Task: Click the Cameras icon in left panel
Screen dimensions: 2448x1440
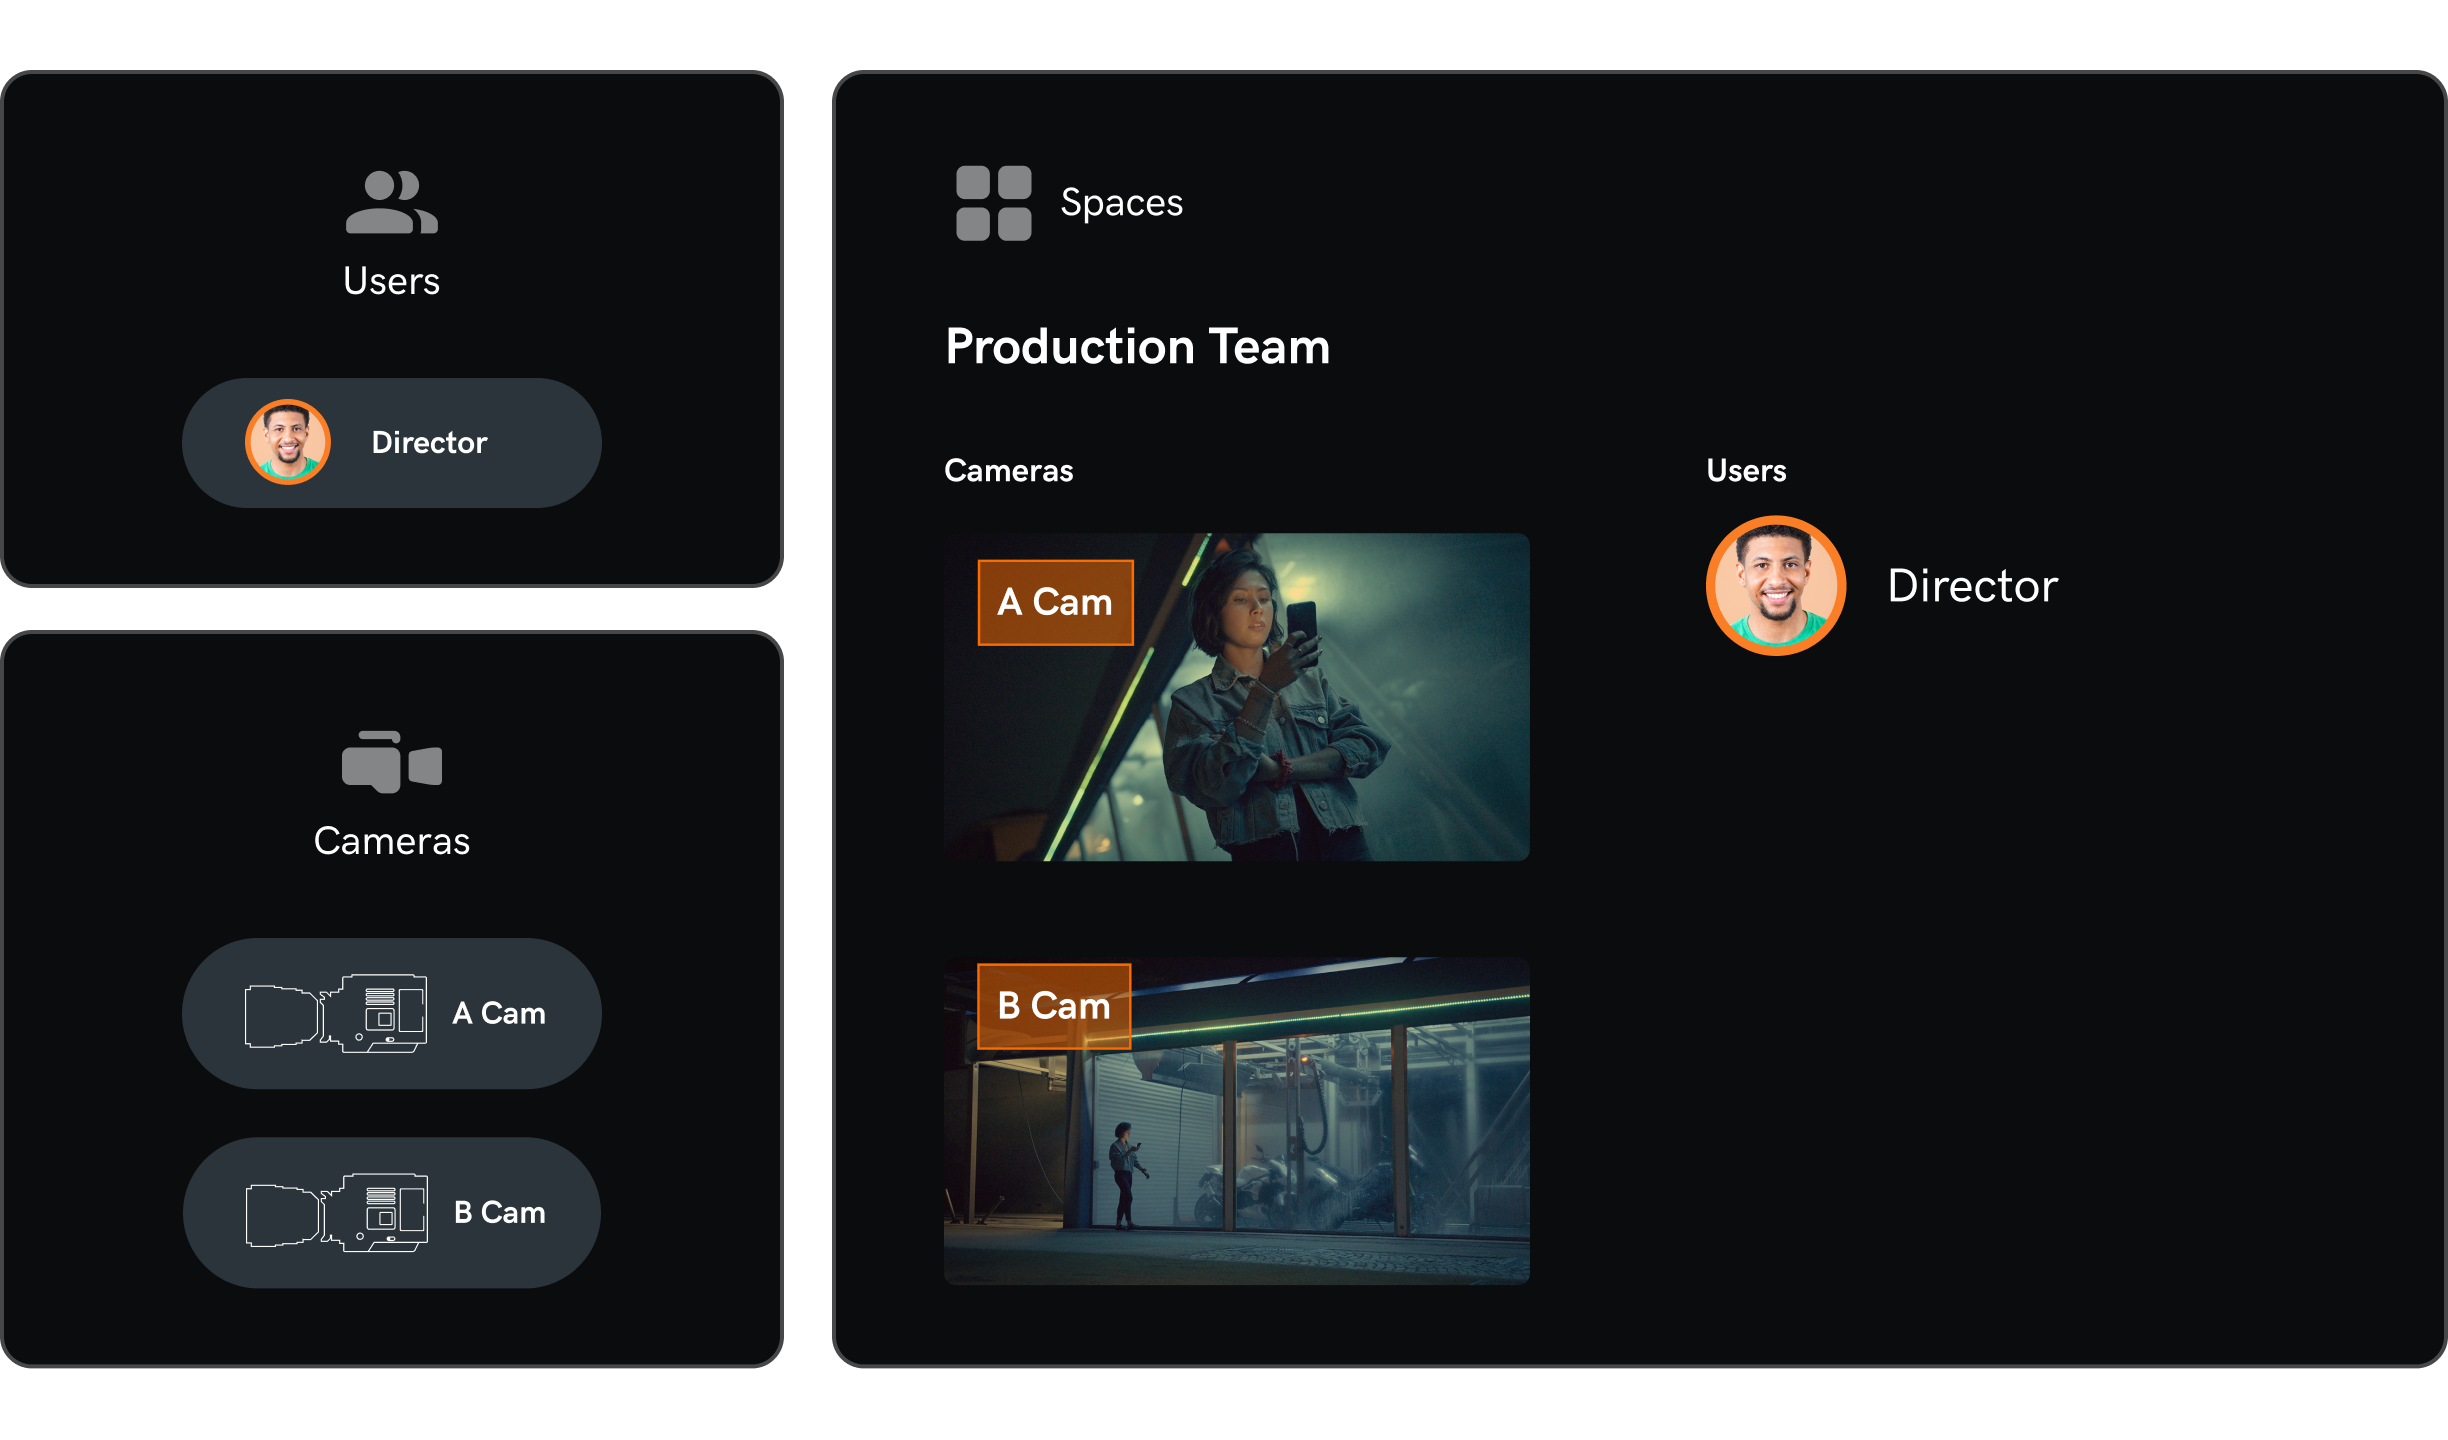Action: point(391,762)
